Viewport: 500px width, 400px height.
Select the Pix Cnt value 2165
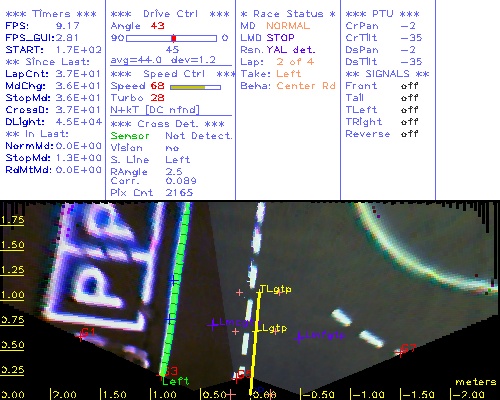pos(179,192)
